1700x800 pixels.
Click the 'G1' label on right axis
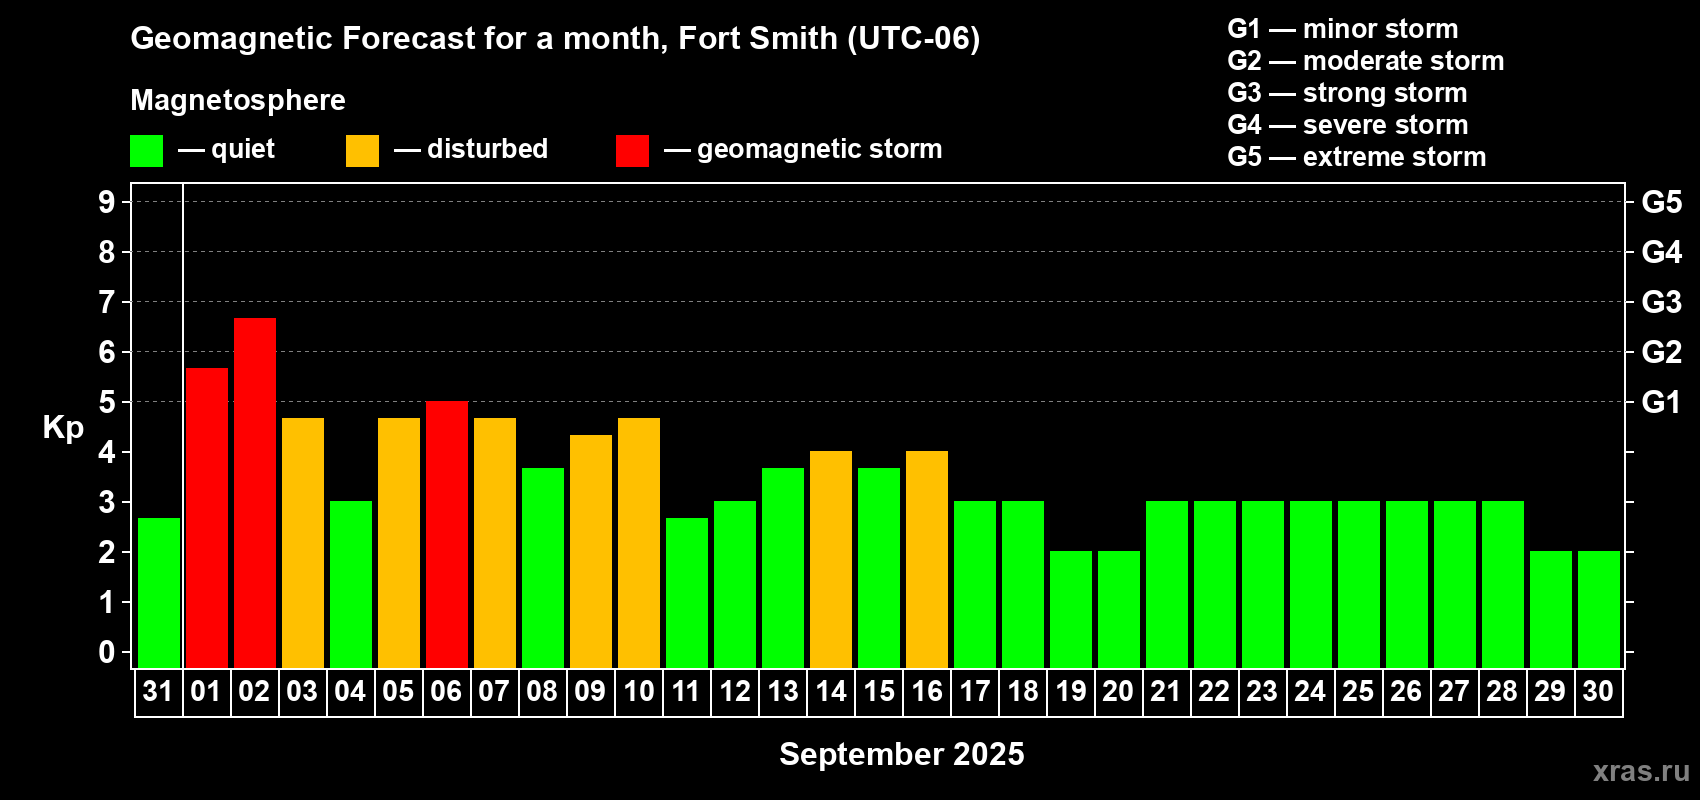click(x=1662, y=402)
